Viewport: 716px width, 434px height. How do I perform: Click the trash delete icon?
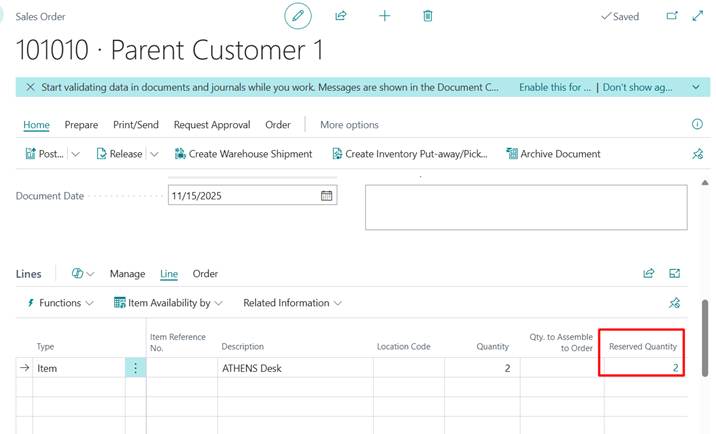click(x=428, y=16)
